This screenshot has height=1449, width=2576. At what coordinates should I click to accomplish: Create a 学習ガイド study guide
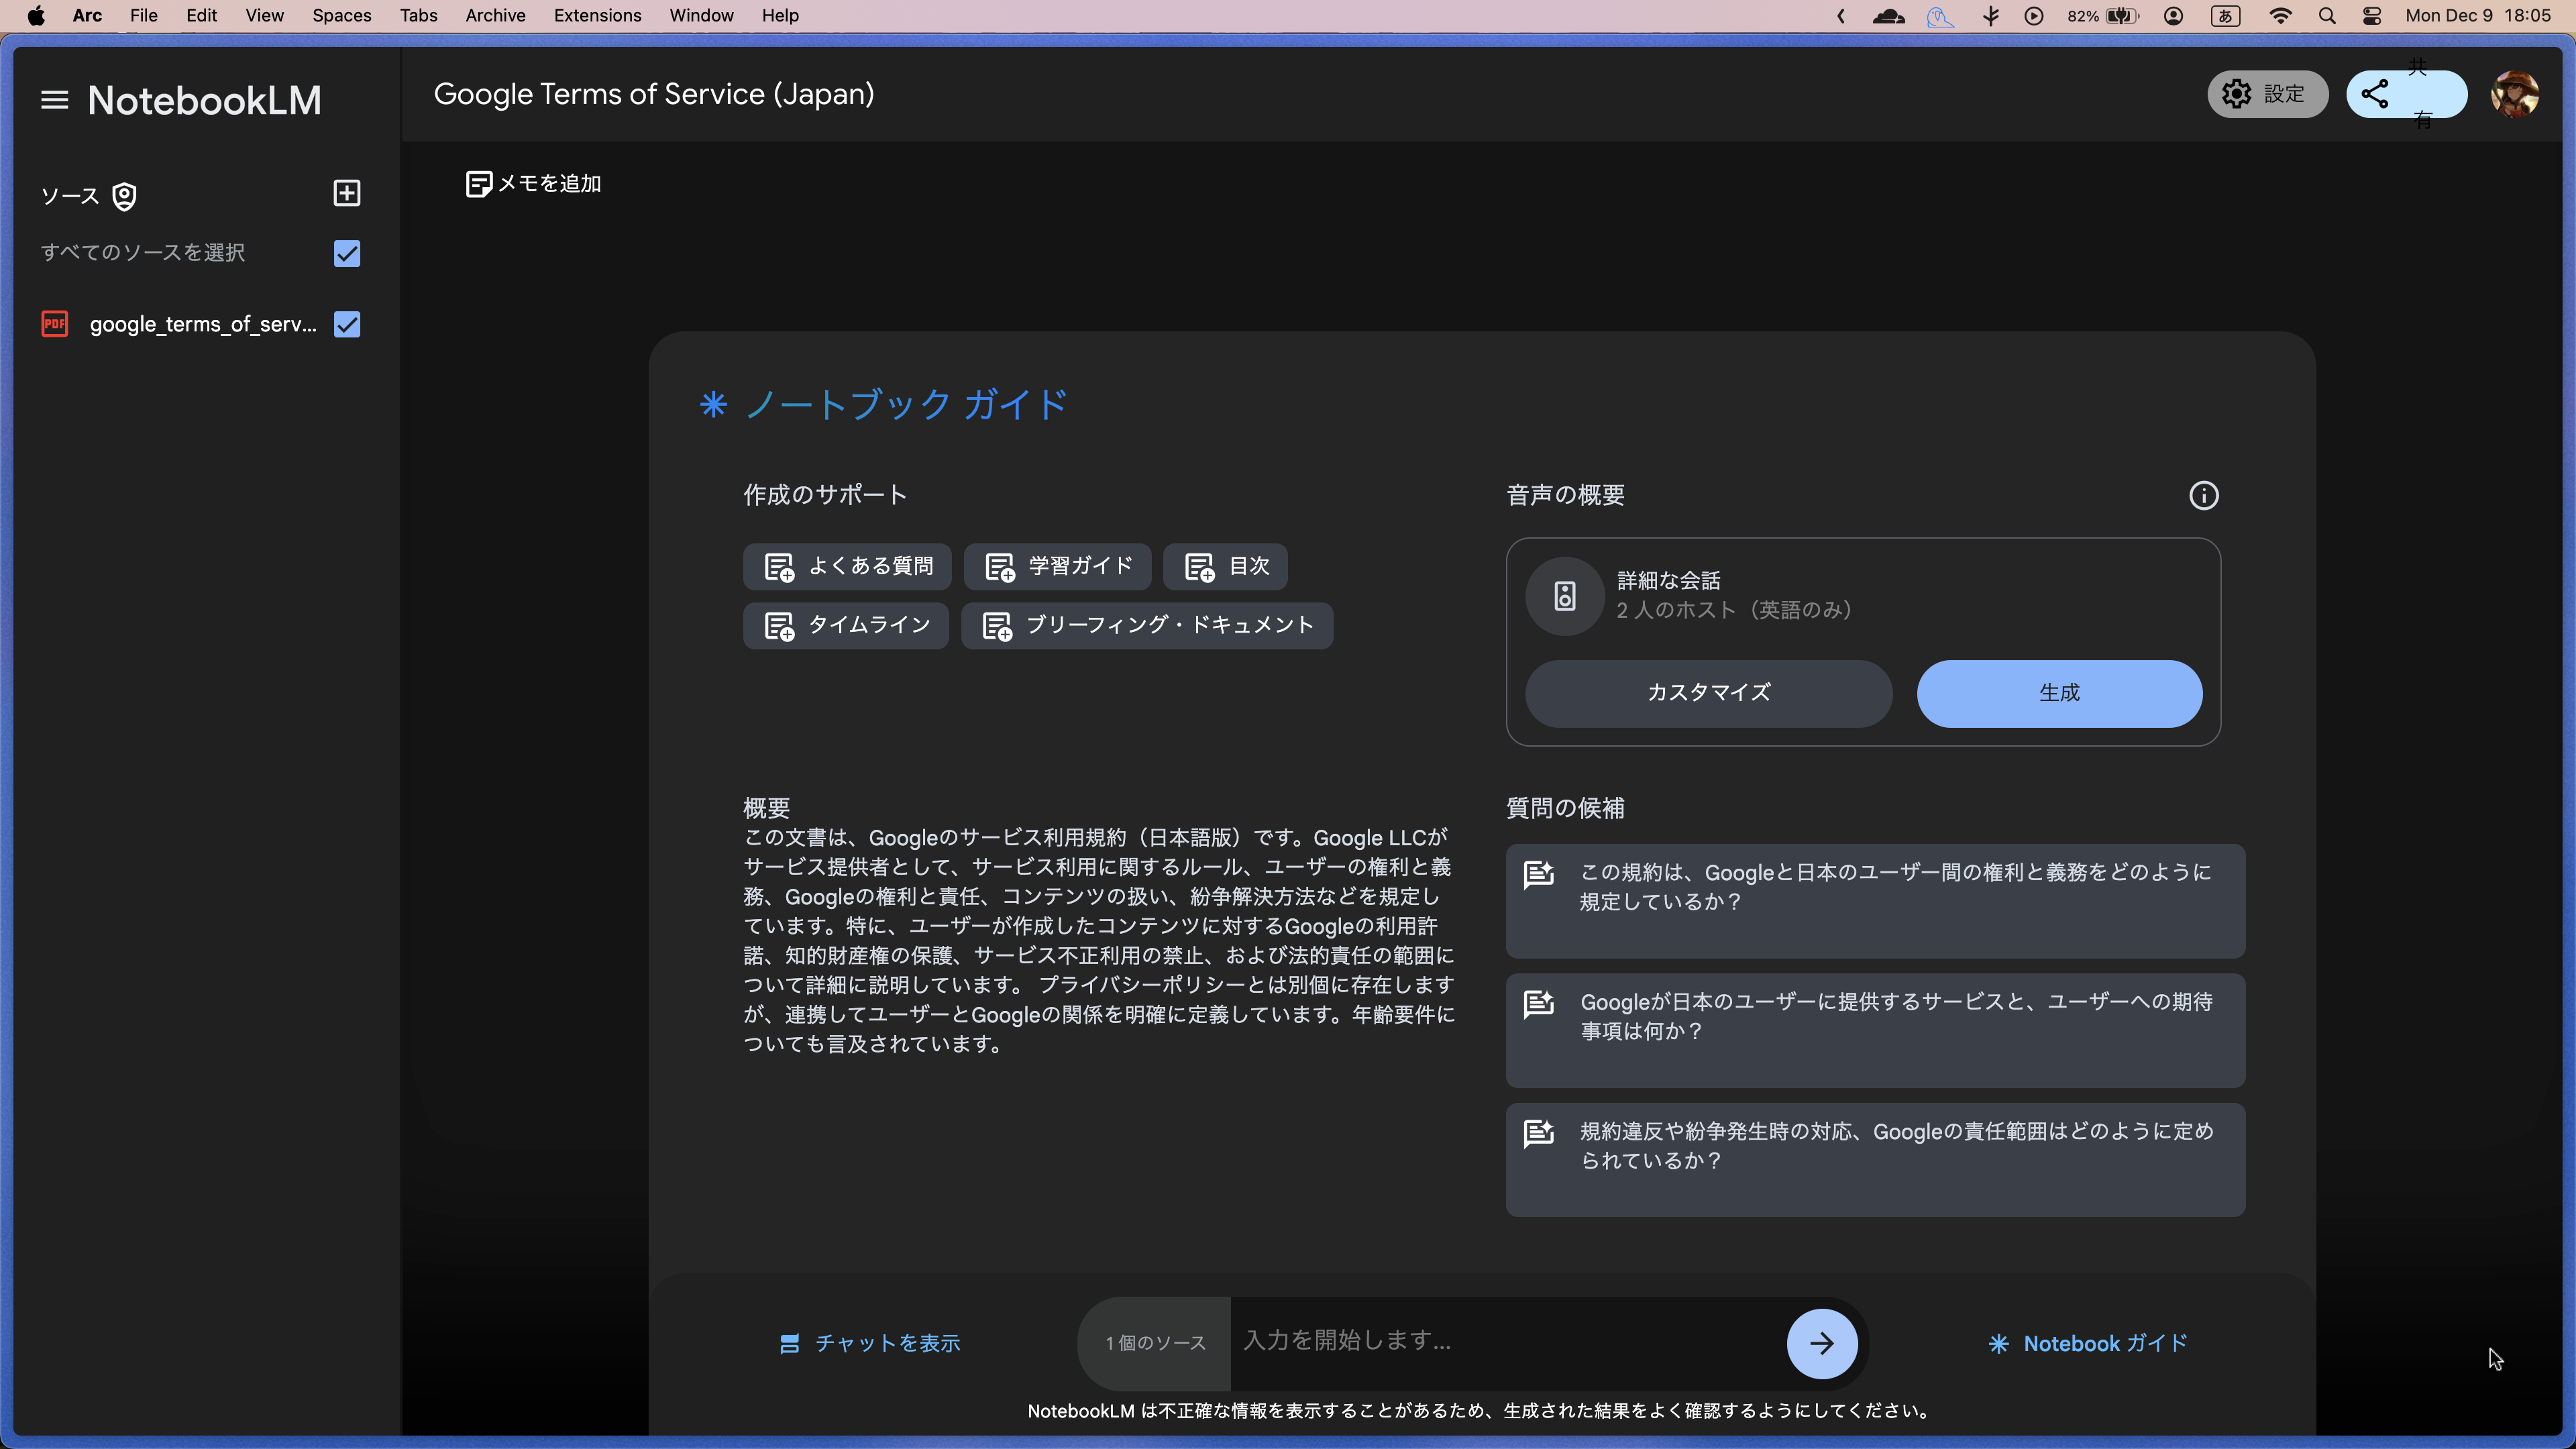click(x=1057, y=566)
